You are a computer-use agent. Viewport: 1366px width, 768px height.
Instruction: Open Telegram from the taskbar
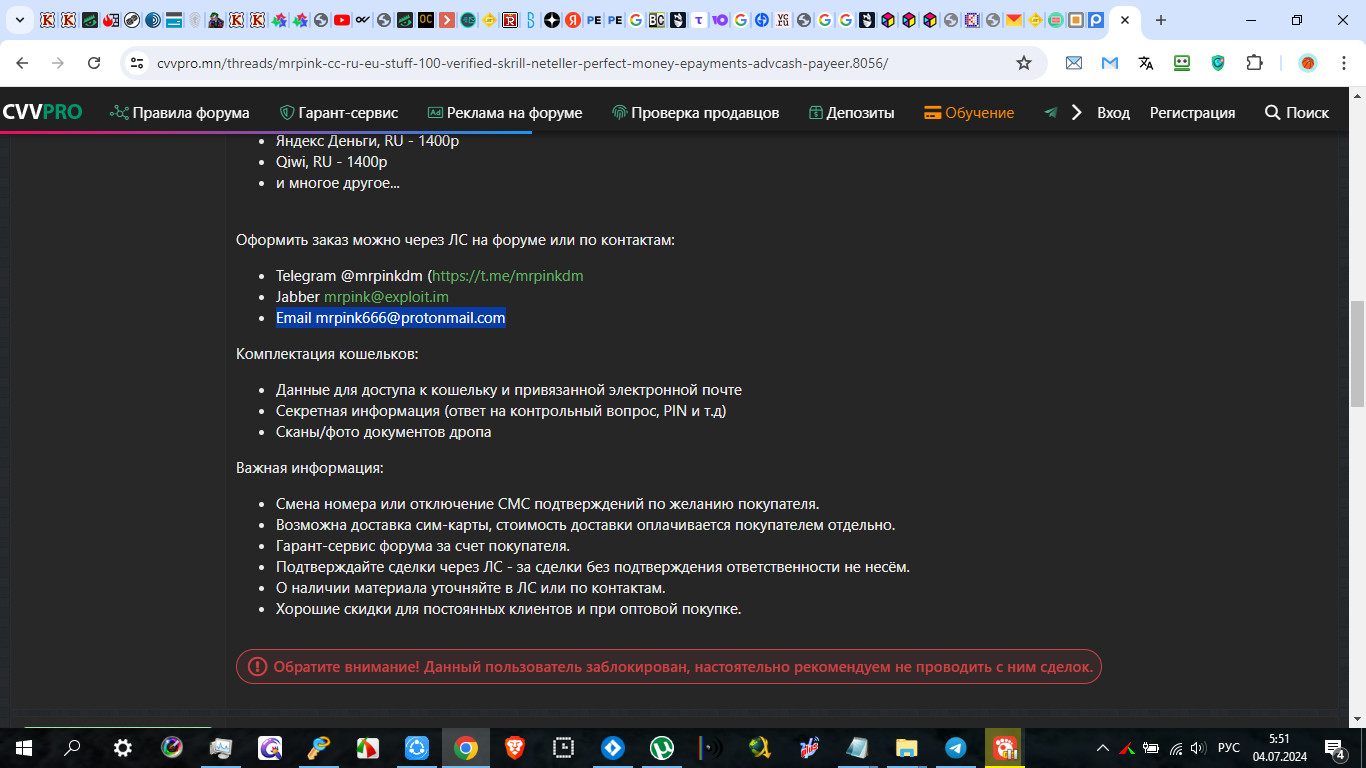(x=955, y=748)
